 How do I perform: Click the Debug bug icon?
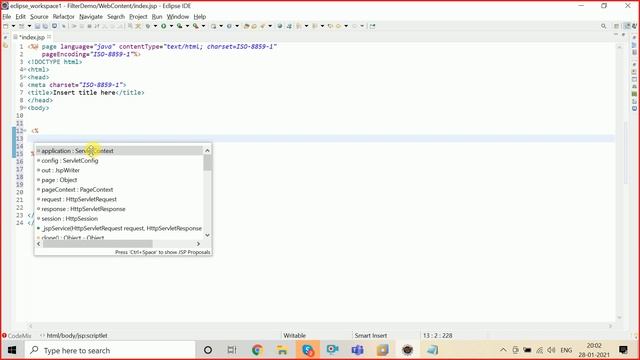tap(148, 26)
